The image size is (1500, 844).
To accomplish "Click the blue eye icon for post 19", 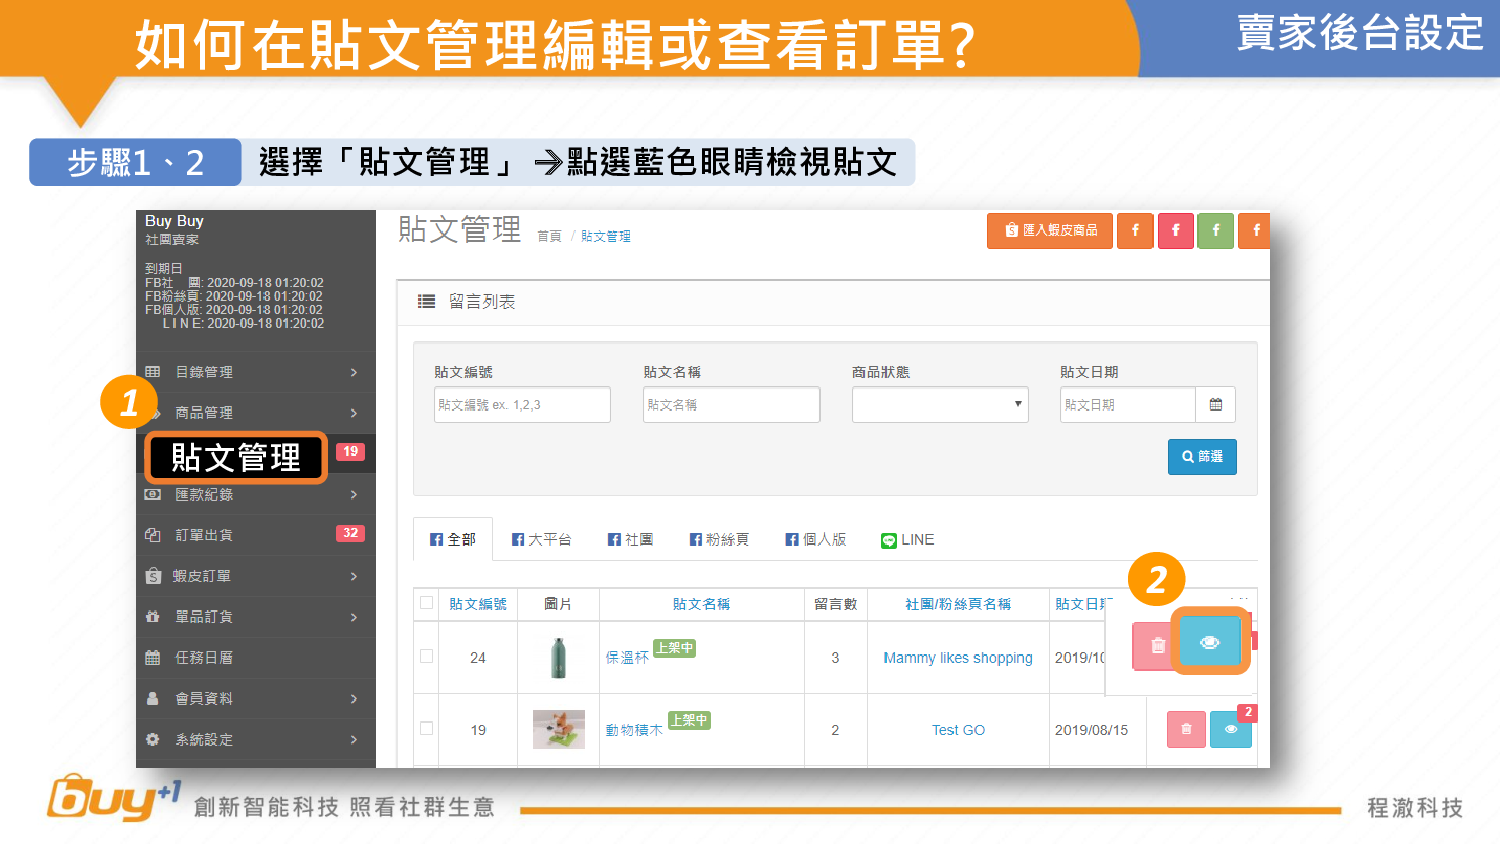I will point(1231,730).
